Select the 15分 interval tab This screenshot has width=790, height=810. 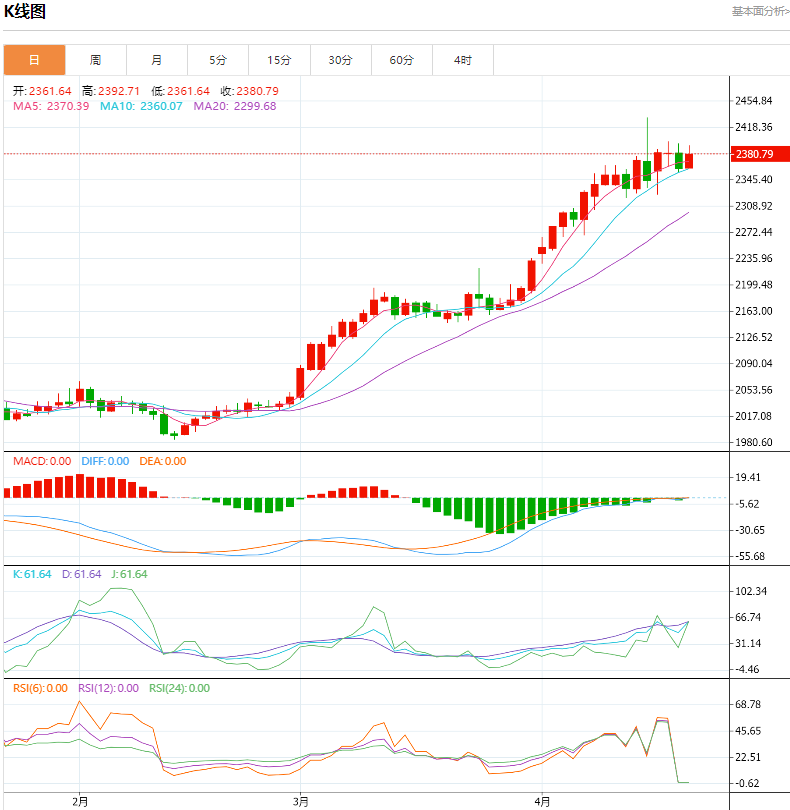[x=279, y=60]
